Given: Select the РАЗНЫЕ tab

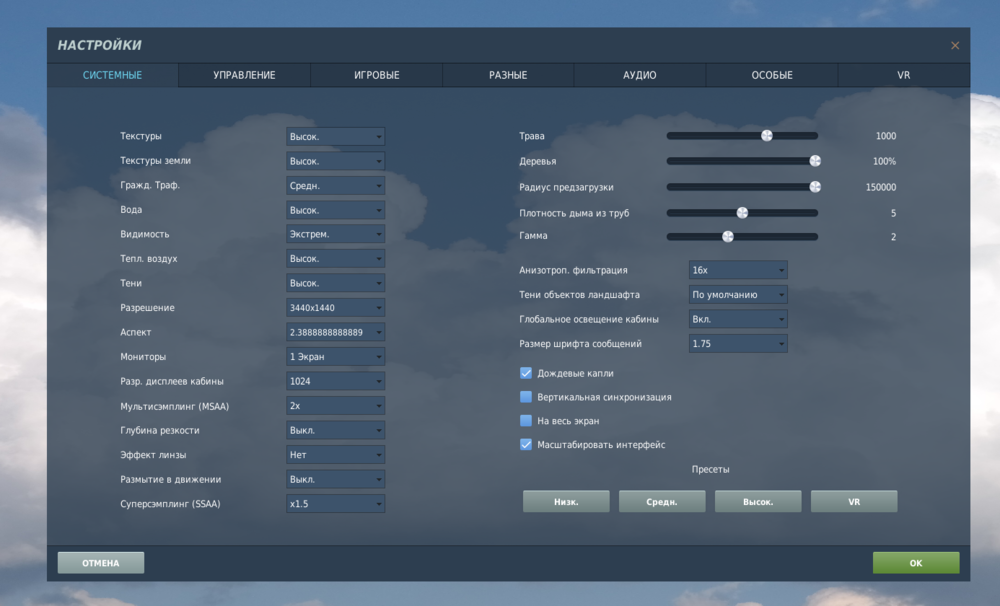Looking at the screenshot, I should [508, 75].
